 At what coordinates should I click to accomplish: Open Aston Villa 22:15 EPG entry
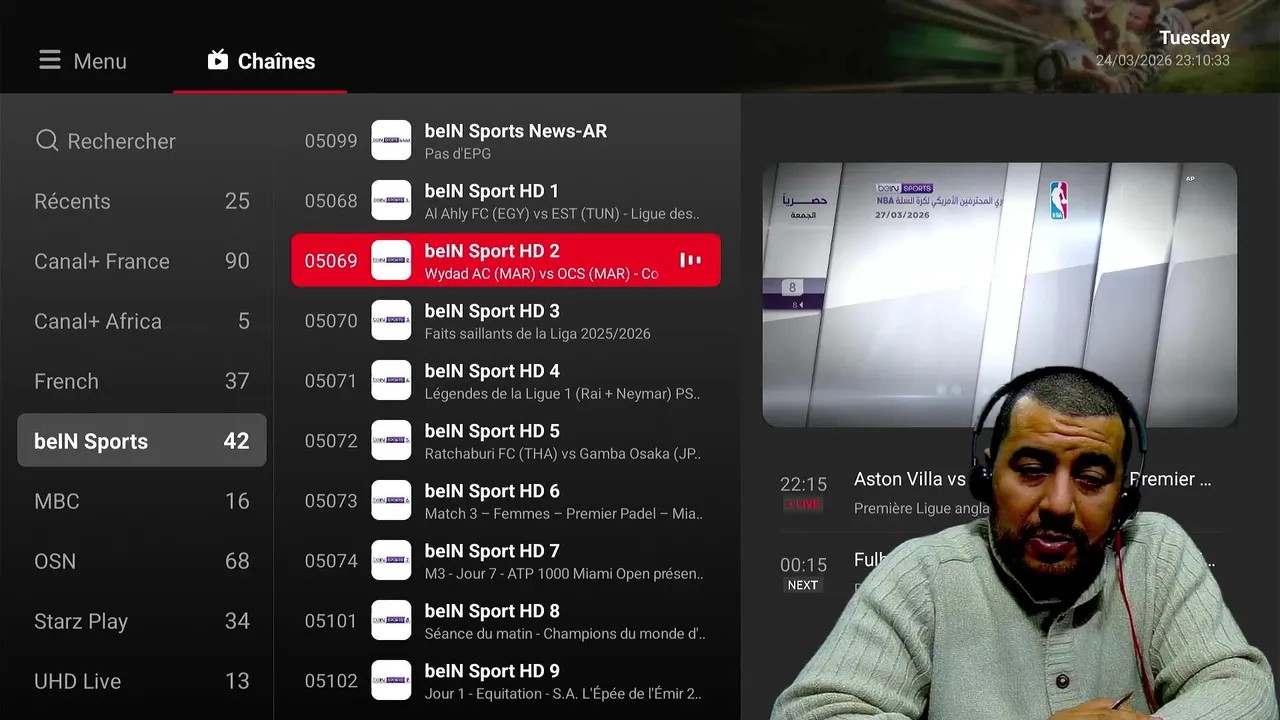(x=1000, y=492)
